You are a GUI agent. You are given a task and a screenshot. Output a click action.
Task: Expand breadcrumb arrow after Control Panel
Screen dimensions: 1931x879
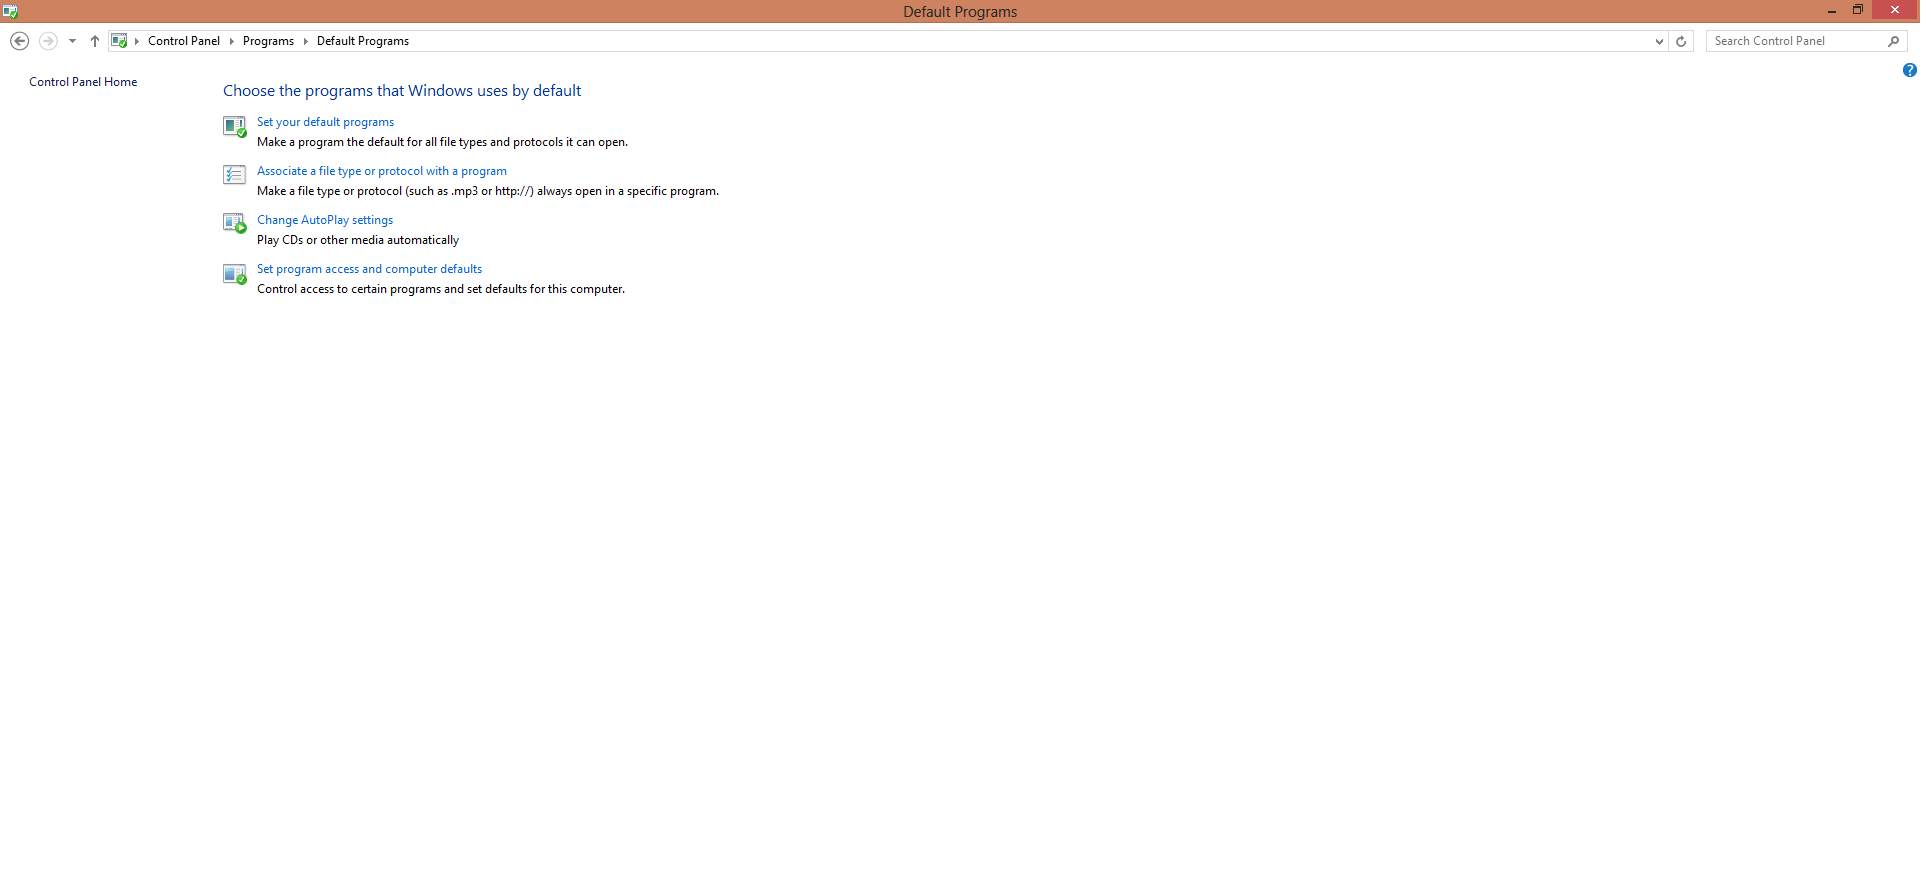click(231, 41)
